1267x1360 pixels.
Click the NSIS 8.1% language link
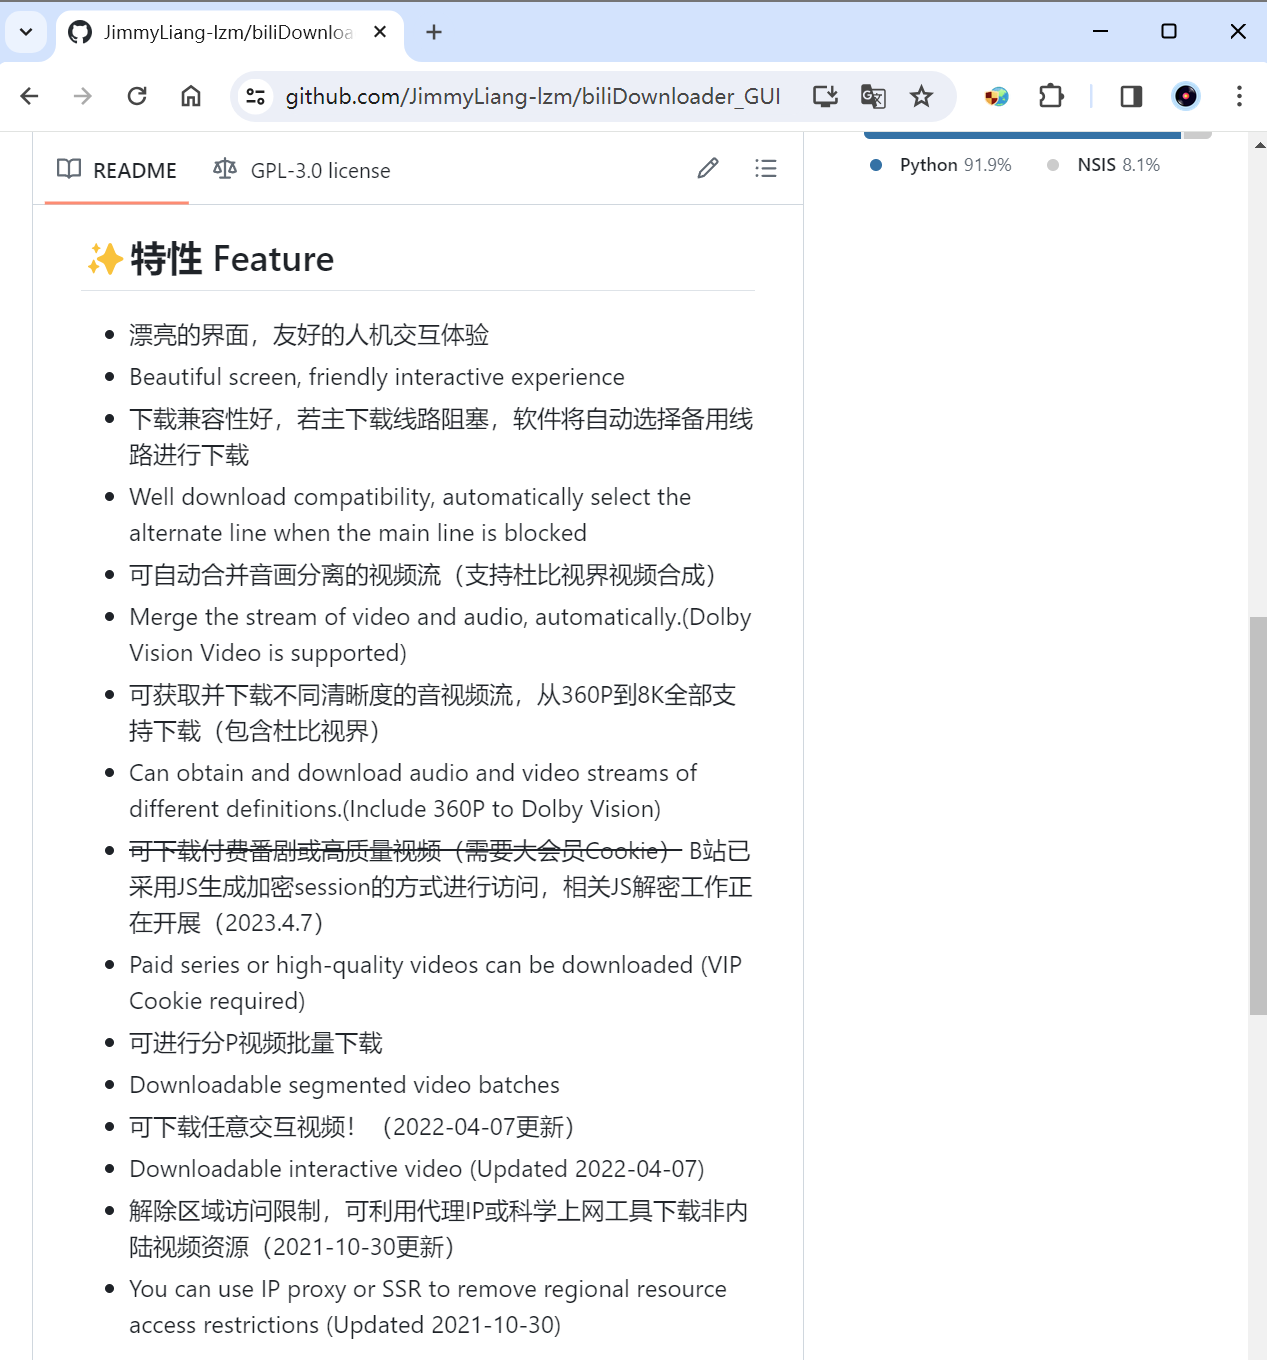pyautogui.click(x=1104, y=165)
